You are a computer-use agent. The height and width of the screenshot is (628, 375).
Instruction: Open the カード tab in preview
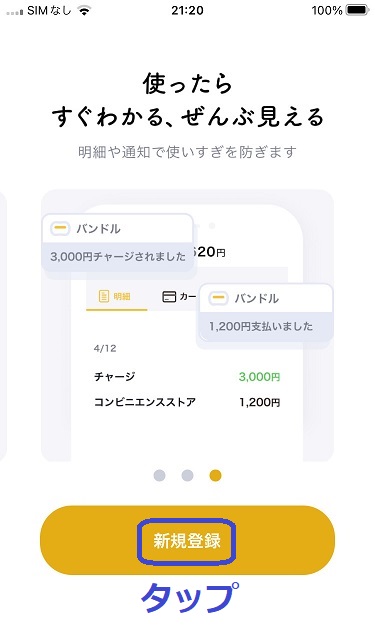(x=179, y=297)
